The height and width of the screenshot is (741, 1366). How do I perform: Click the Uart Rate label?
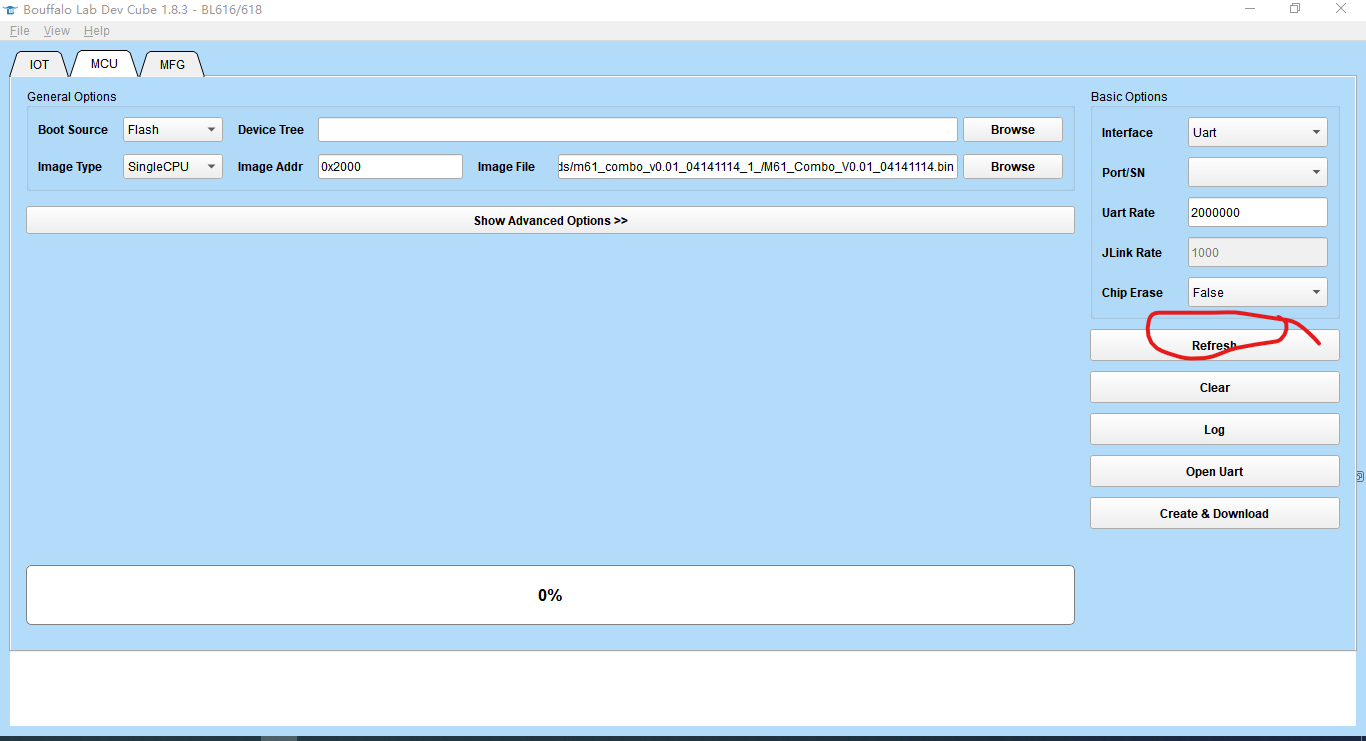click(x=1128, y=213)
